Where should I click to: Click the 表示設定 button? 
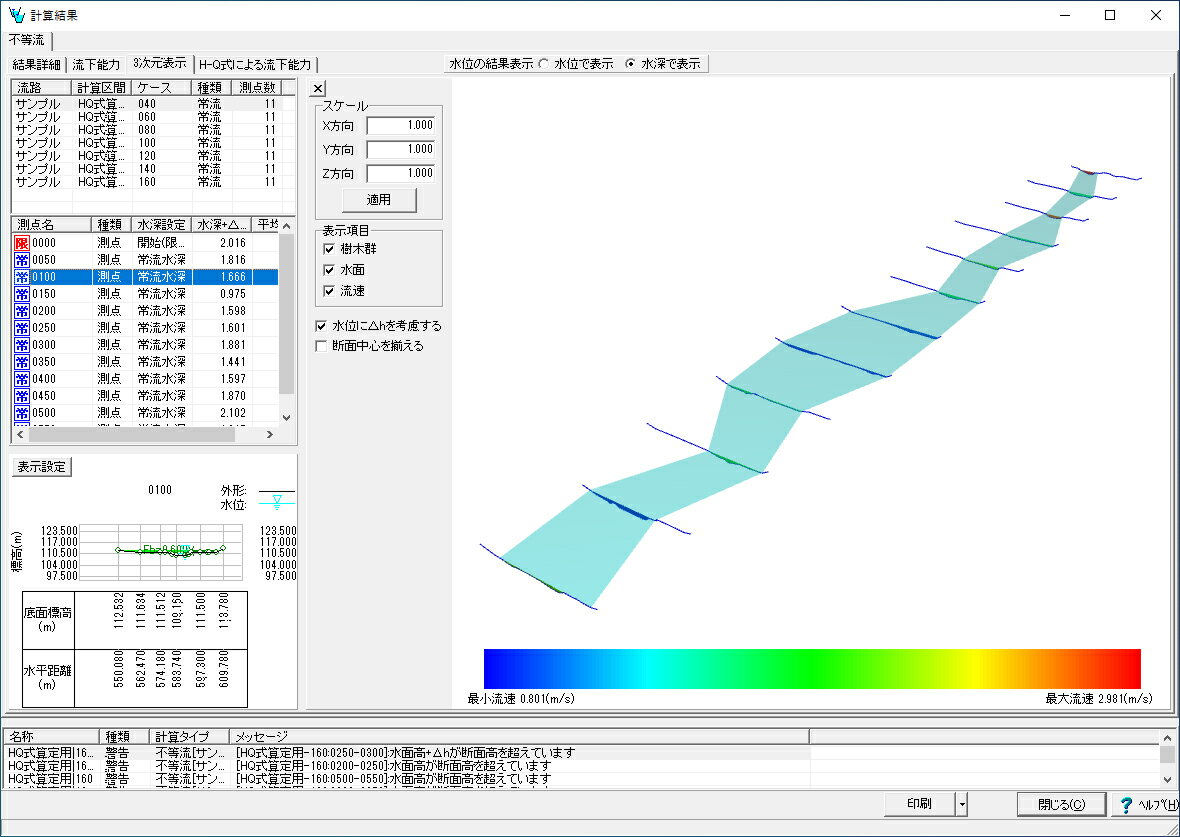point(42,467)
